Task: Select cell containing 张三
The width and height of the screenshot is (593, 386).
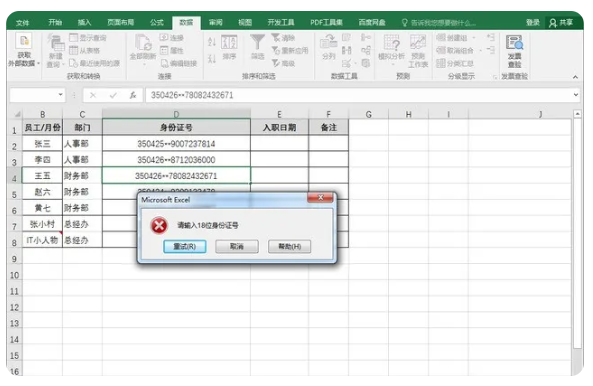Action: 42,144
